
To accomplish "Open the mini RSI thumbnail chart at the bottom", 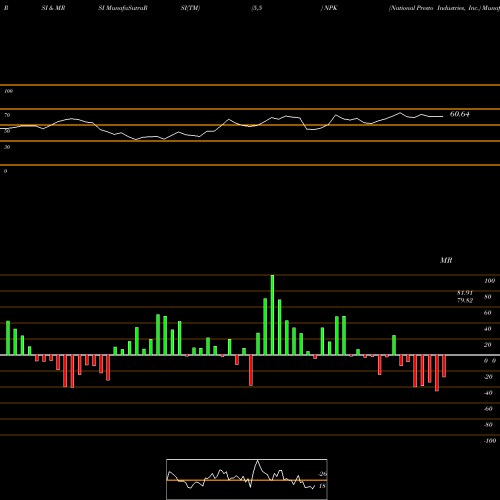I will coord(247,479).
